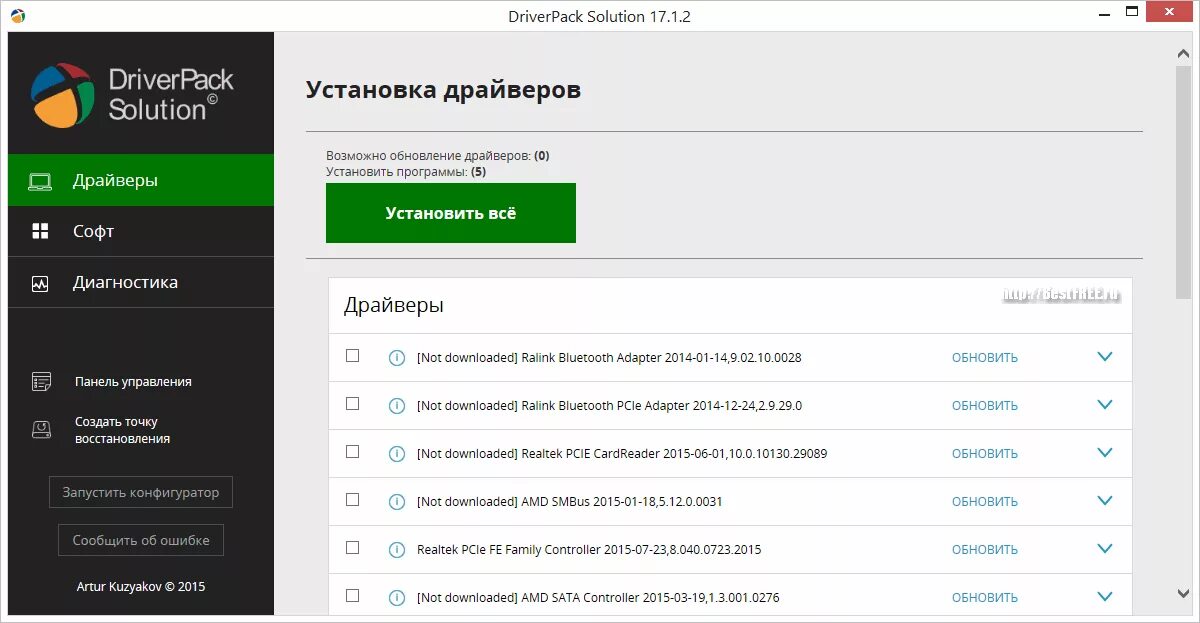The width and height of the screenshot is (1200, 623).
Task: Click Сообщить об ошибке button
Action: [x=141, y=540]
